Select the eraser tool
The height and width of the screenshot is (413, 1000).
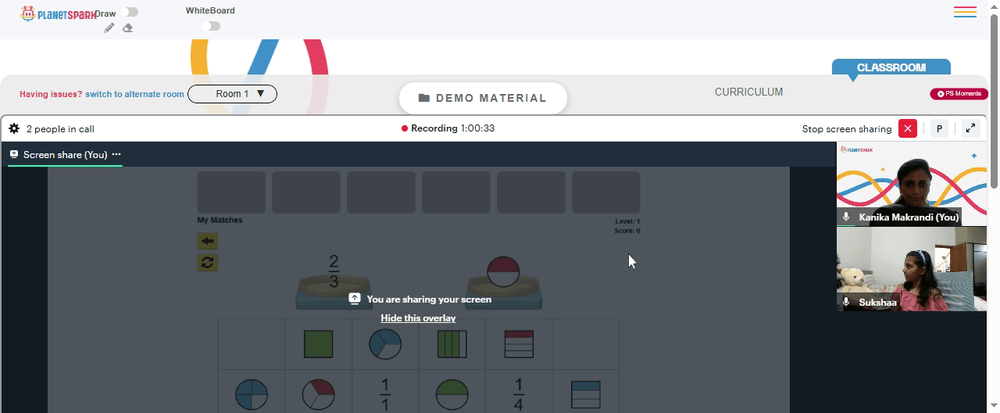[x=128, y=28]
